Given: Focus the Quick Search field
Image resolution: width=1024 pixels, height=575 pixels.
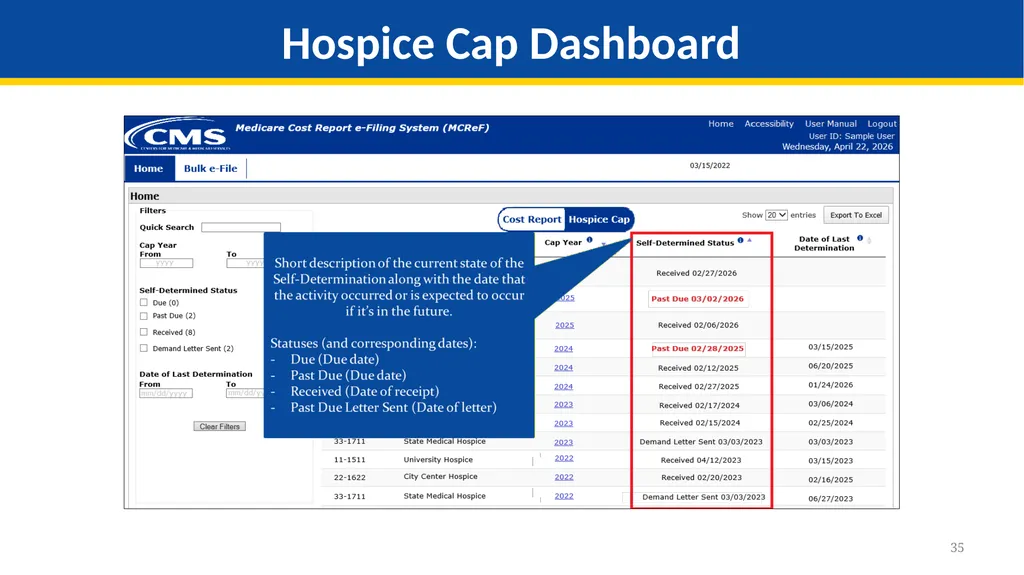Looking at the screenshot, I should [x=241, y=227].
